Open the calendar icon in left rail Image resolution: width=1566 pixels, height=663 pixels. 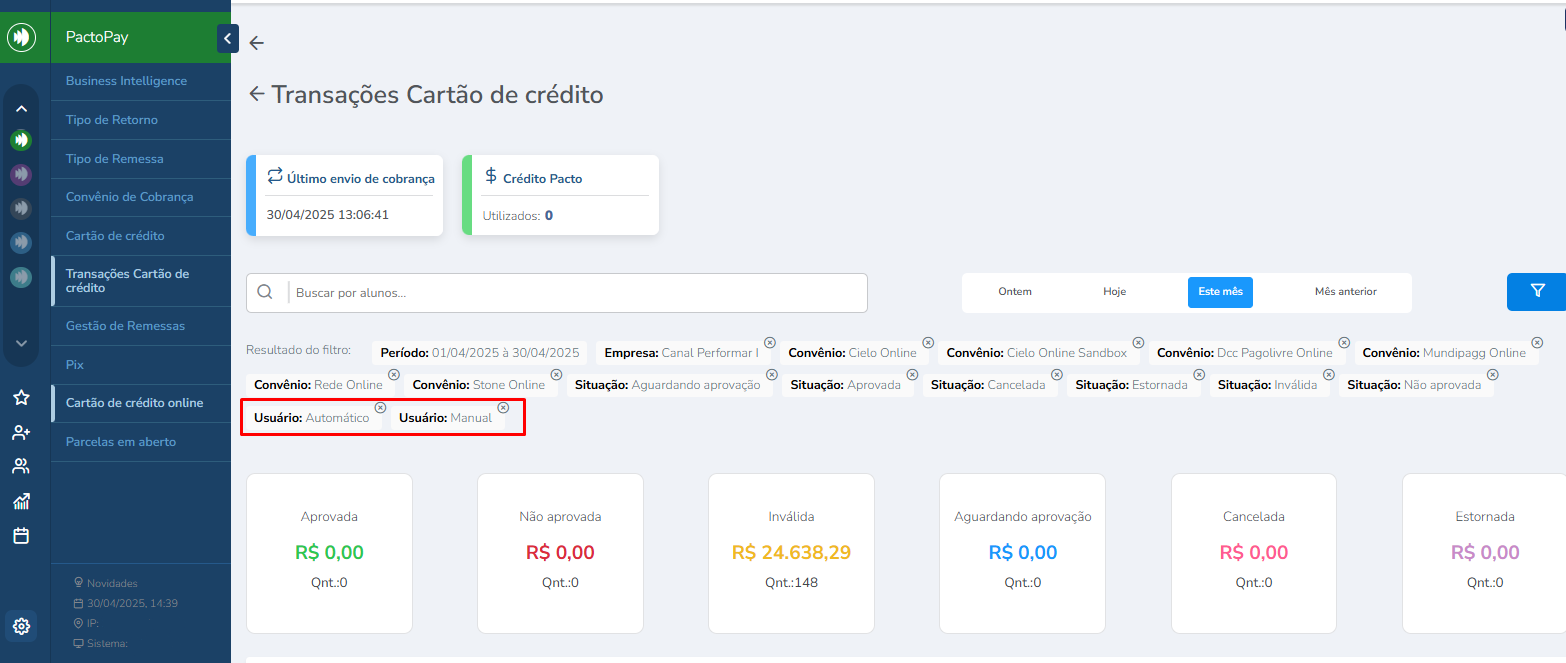pyautogui.click(x=21, y=536)
